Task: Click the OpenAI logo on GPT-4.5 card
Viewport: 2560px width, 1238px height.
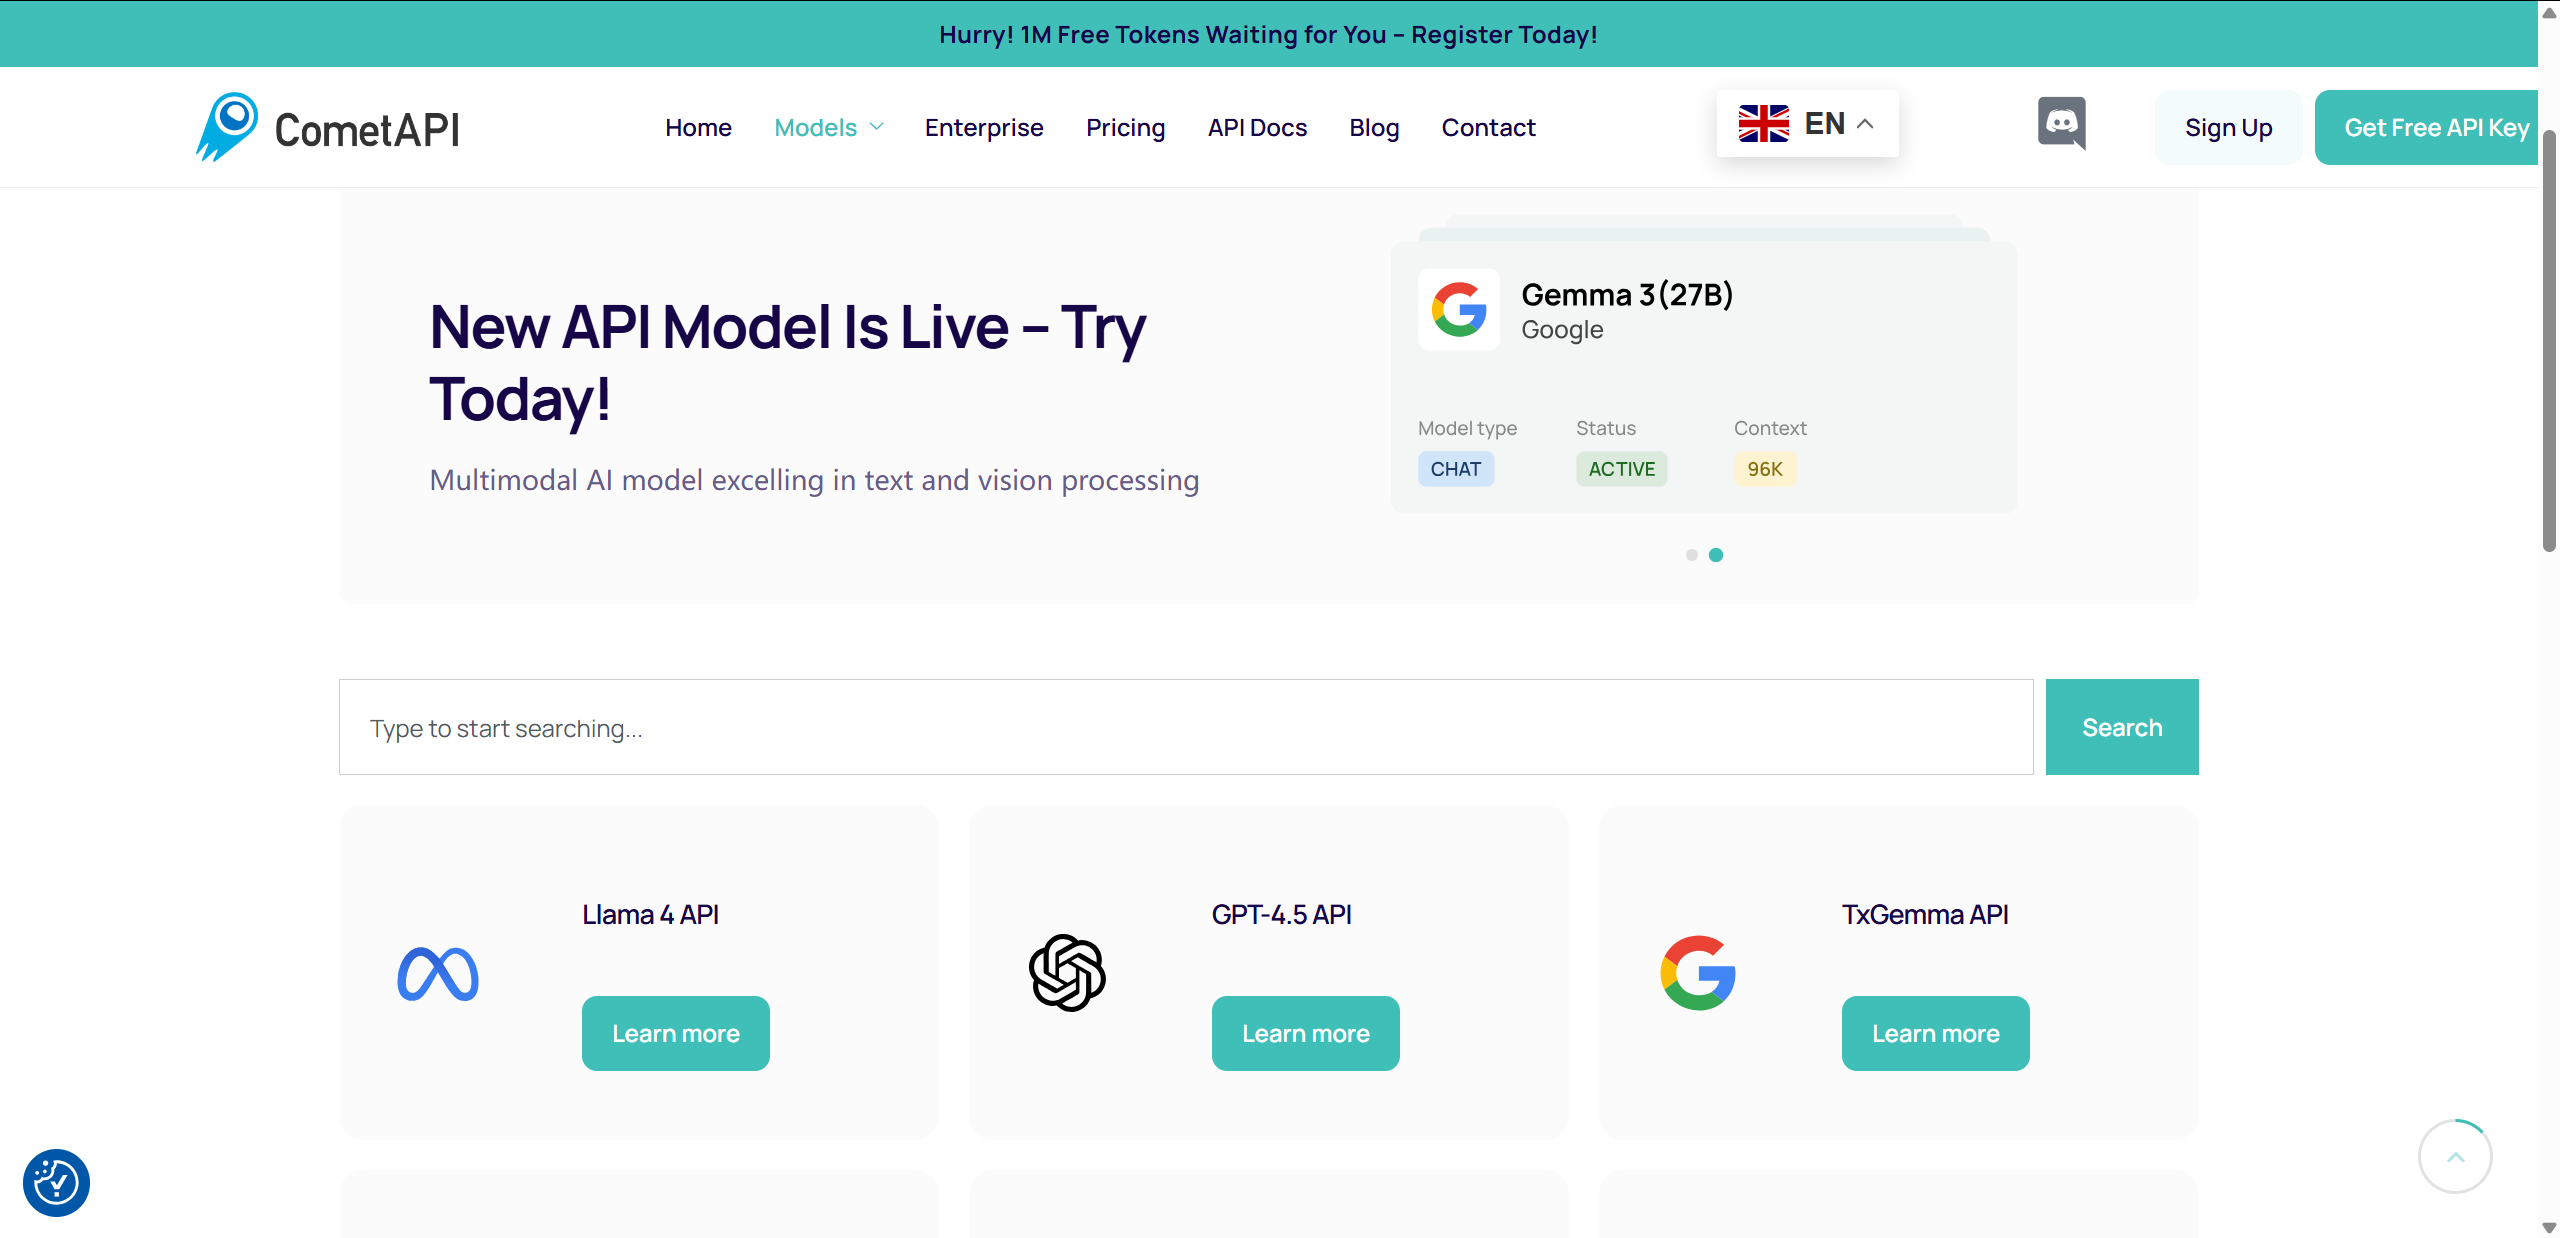Action: pos(1066,971)
